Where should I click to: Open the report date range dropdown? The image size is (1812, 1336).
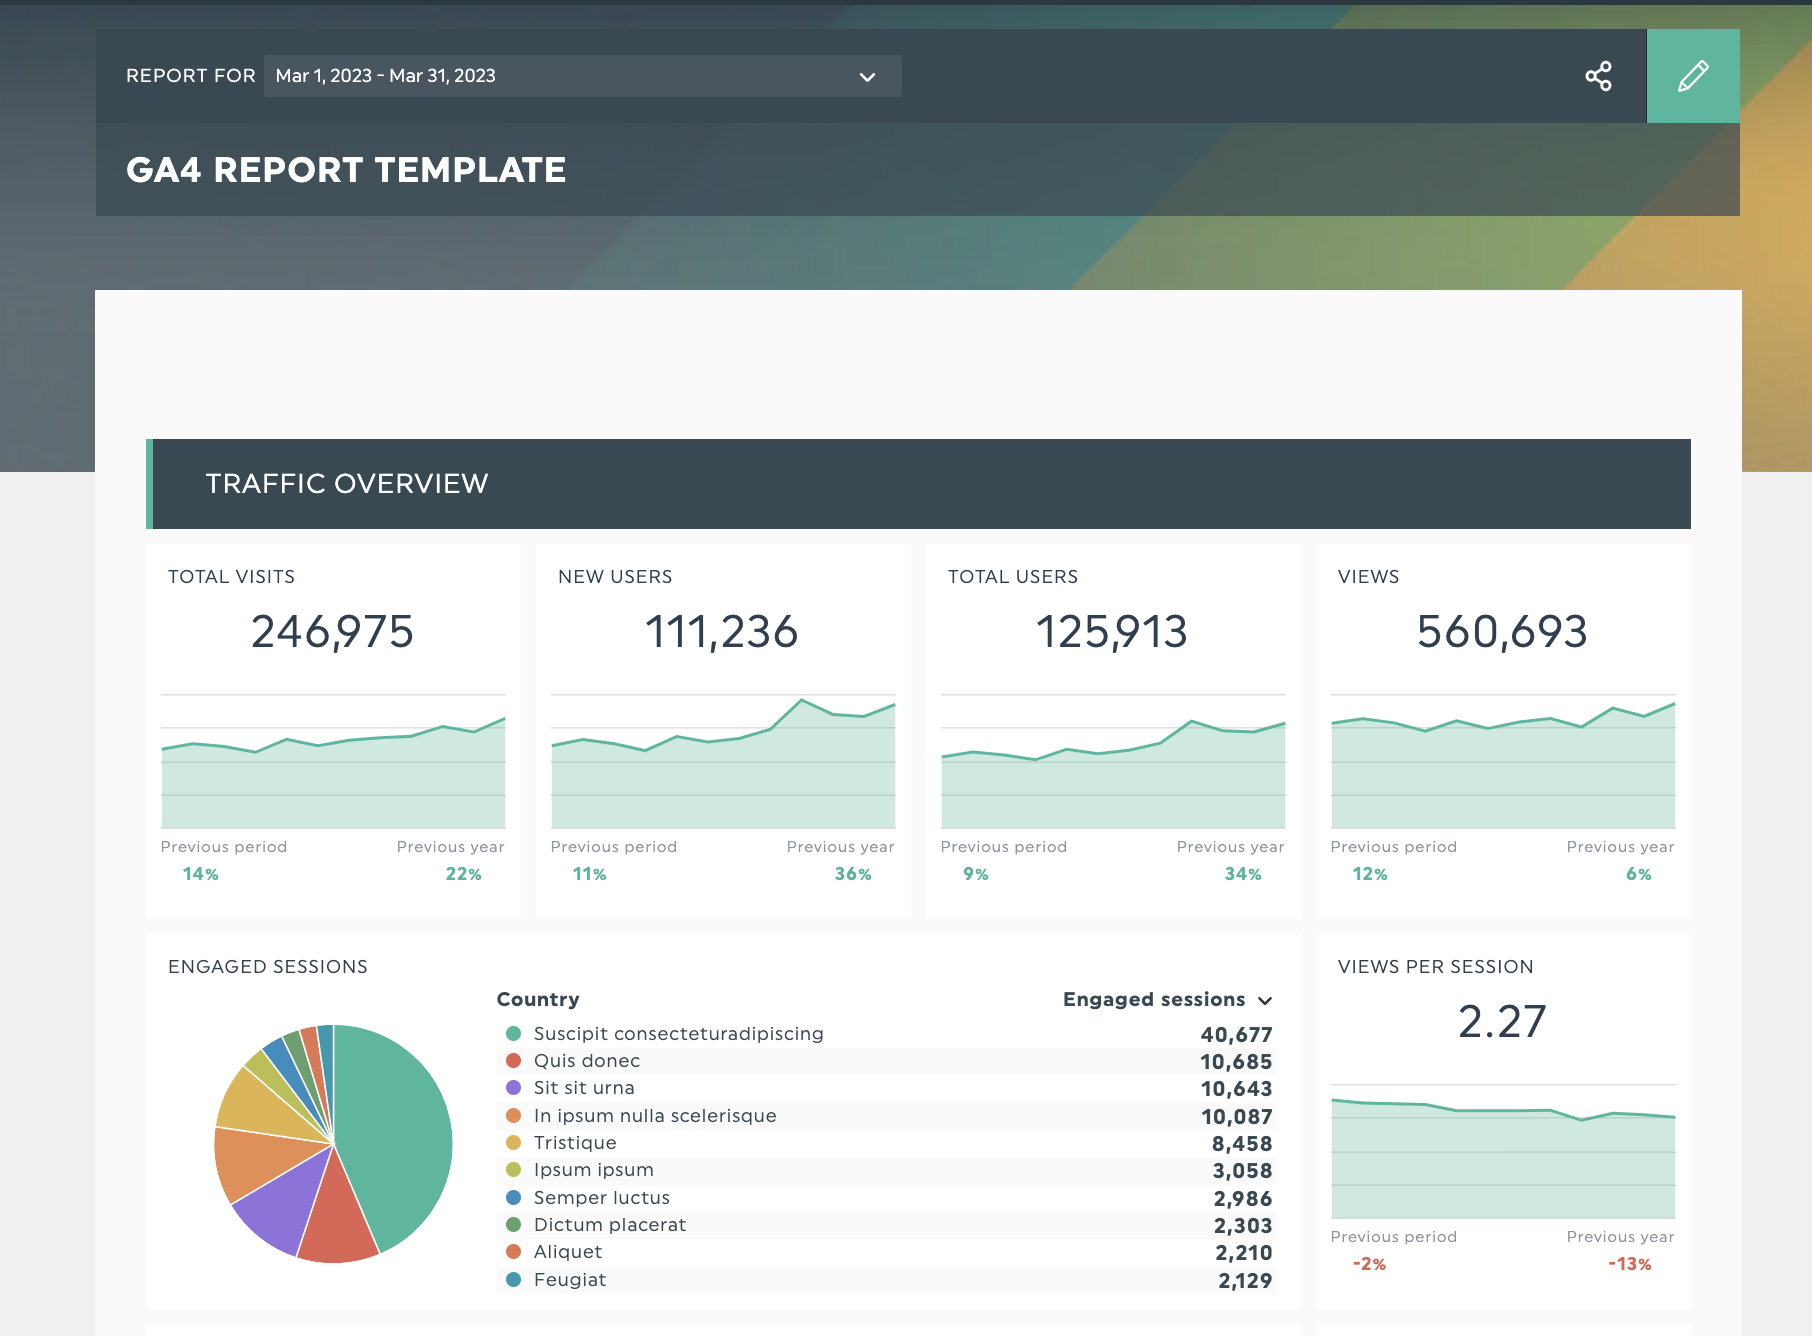(582, 76)
